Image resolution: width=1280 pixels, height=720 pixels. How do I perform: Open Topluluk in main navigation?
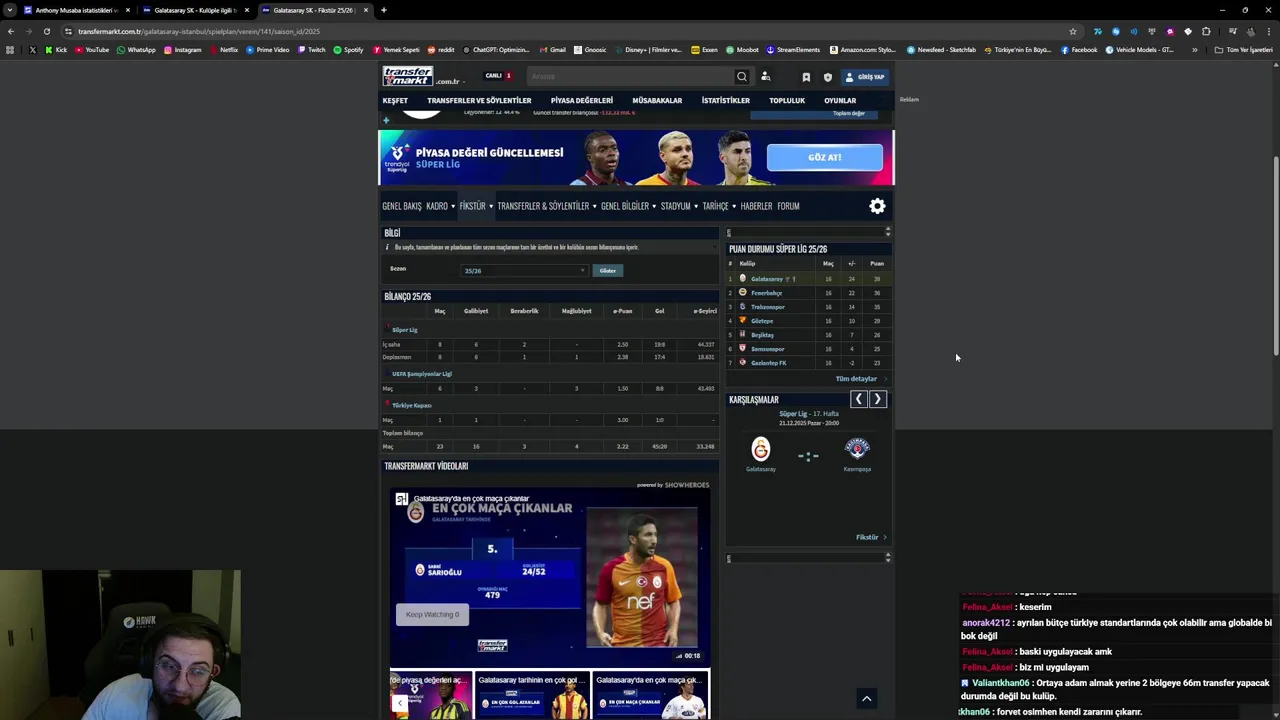click(x=787, y=100)
